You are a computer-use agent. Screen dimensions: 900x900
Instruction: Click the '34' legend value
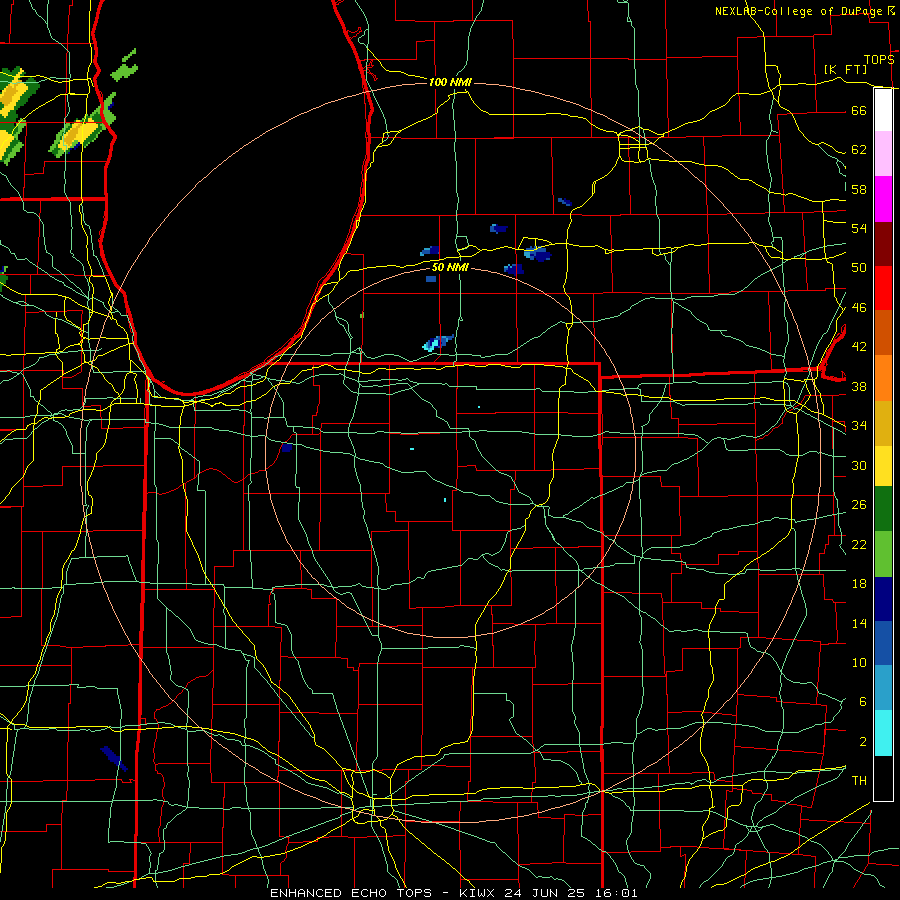[859, 426]
